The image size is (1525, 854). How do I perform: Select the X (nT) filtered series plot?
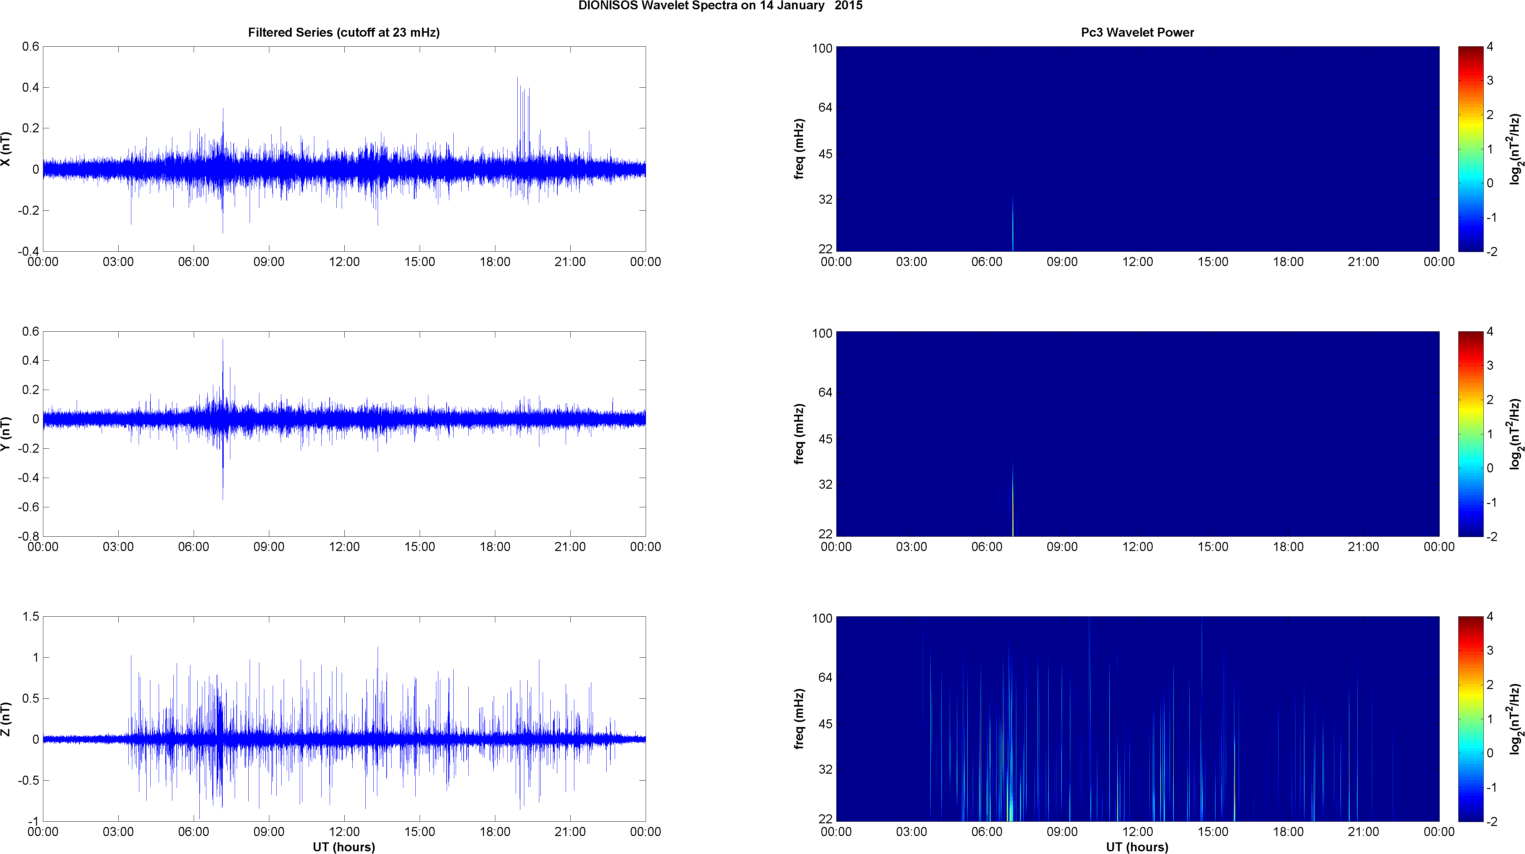(344, 149)
